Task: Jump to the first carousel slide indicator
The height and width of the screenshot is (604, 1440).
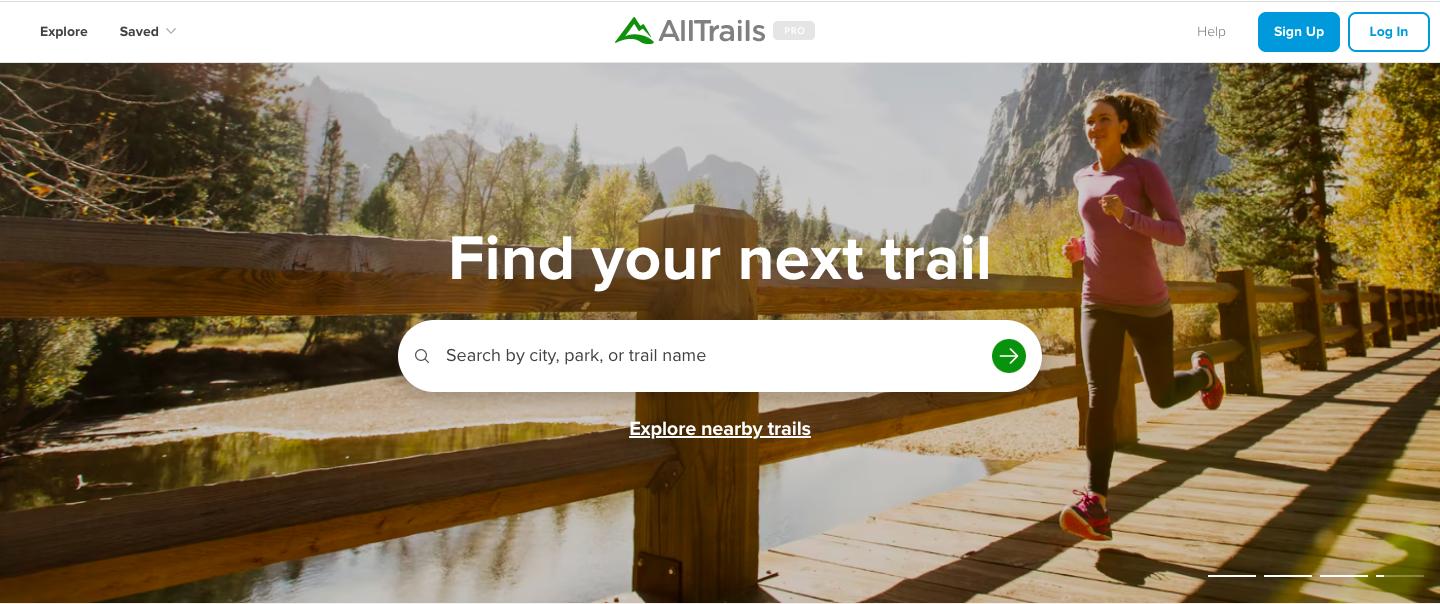Action: coord(1232,576)
